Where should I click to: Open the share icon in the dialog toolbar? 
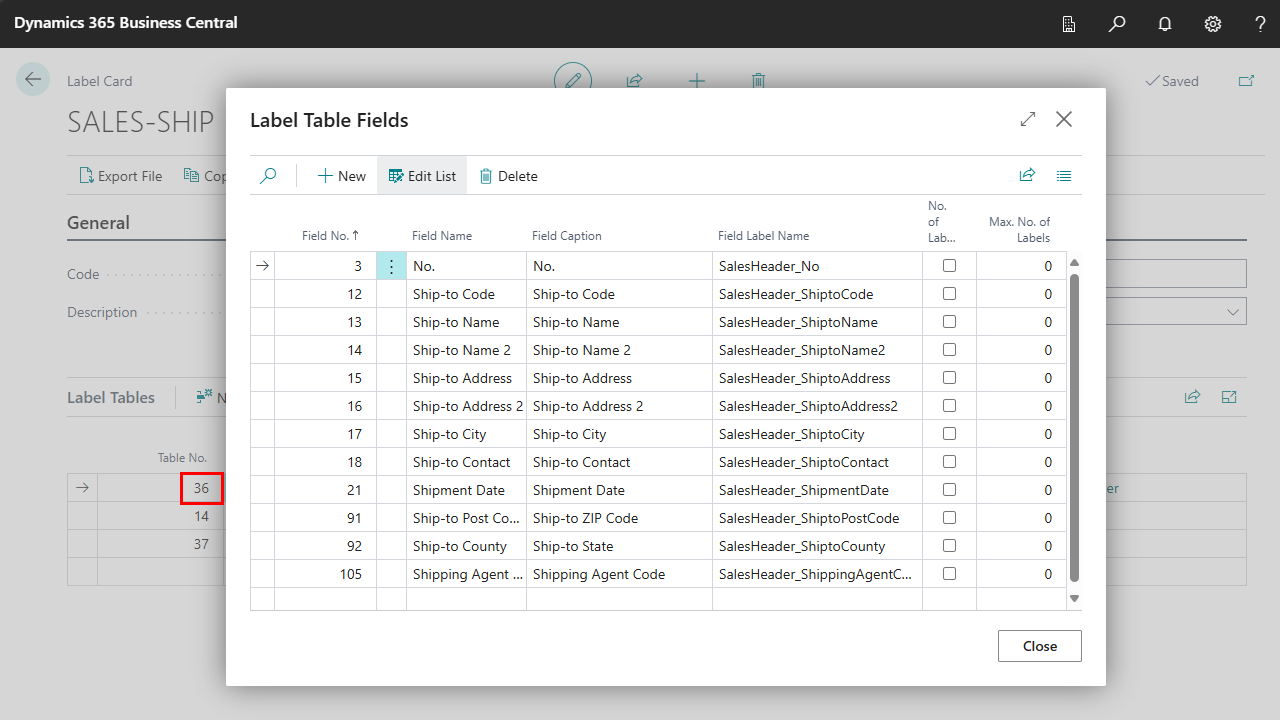pyautogui.click(x=1027, y=175)
